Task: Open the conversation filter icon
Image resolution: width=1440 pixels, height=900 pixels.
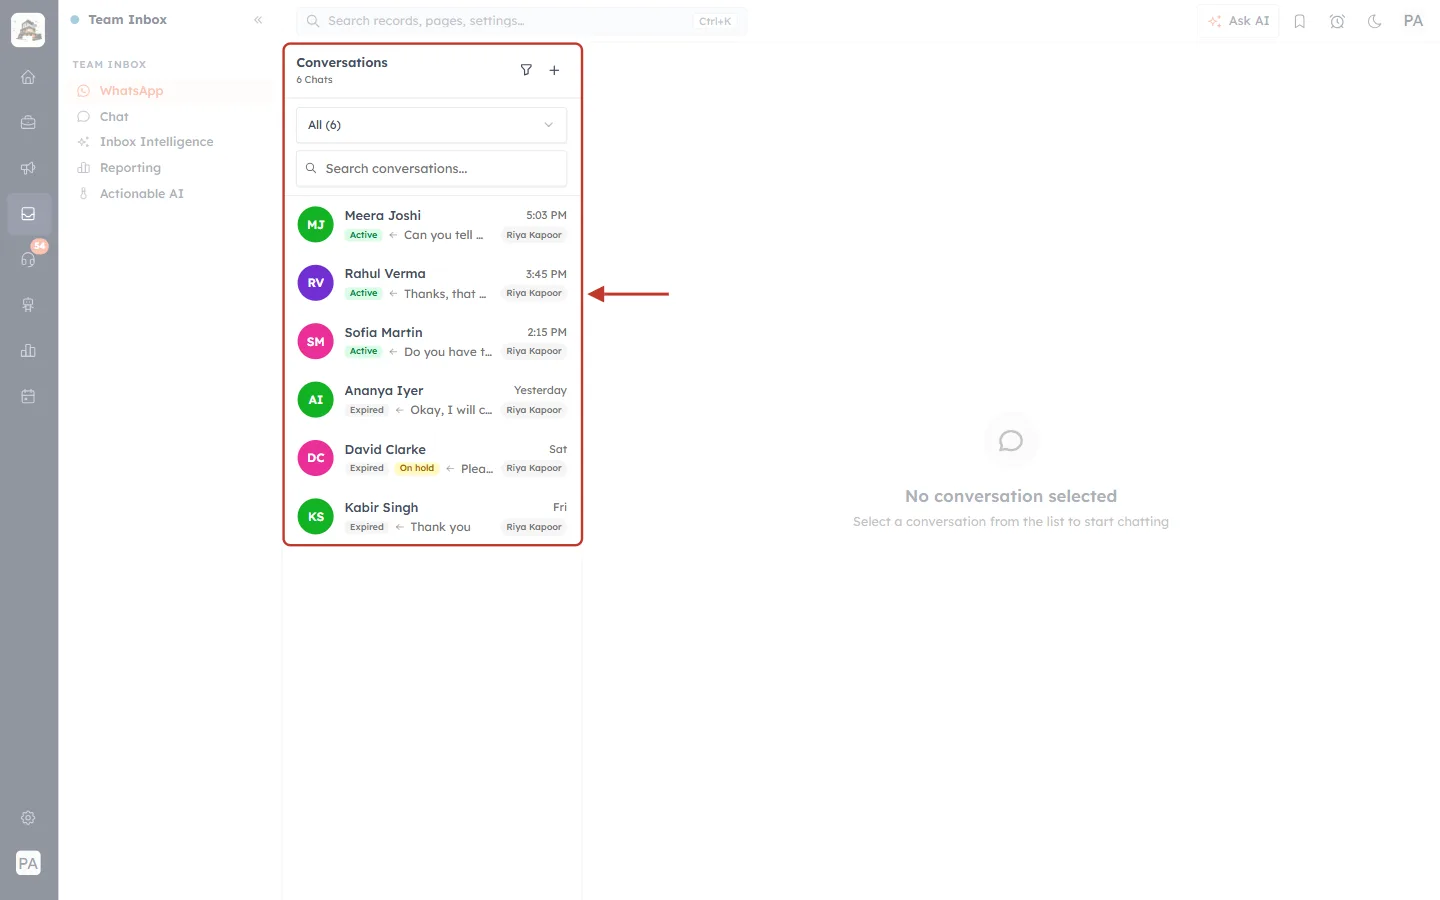Action: click(x=526, y=70)
